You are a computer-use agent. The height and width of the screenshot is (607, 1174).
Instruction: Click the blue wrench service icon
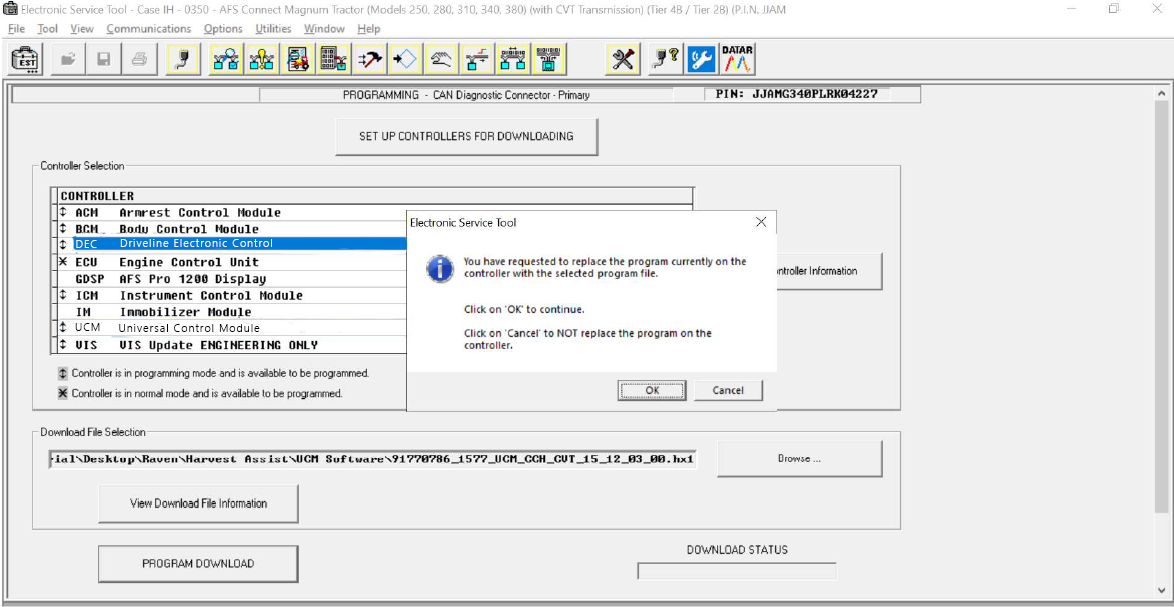[702, 59]
